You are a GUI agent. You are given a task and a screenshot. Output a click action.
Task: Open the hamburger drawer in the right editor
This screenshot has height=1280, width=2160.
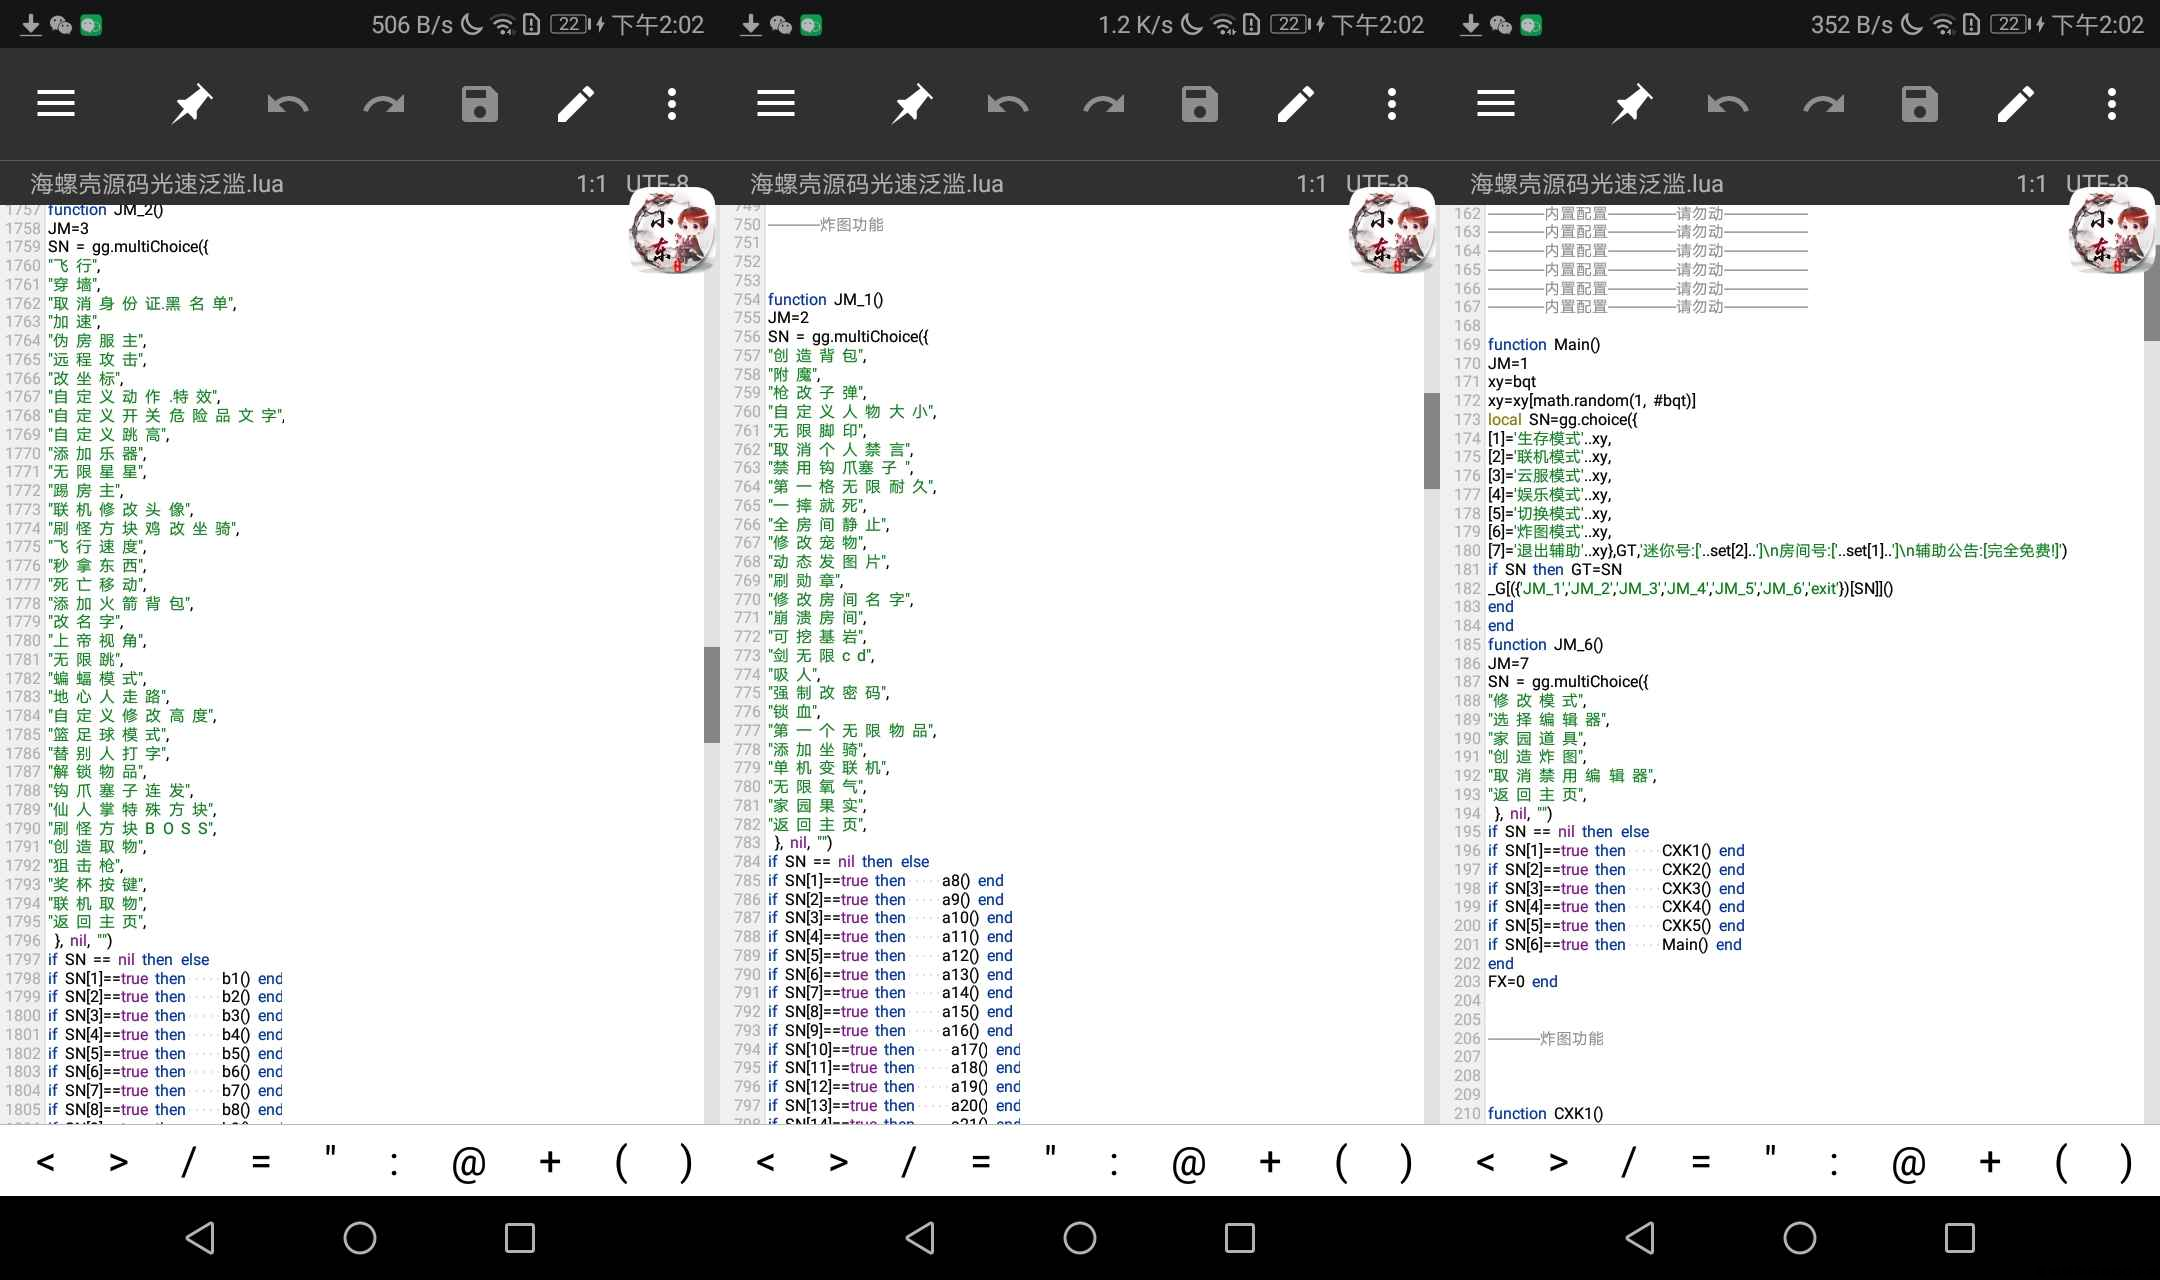click(x=1496, y=104)
